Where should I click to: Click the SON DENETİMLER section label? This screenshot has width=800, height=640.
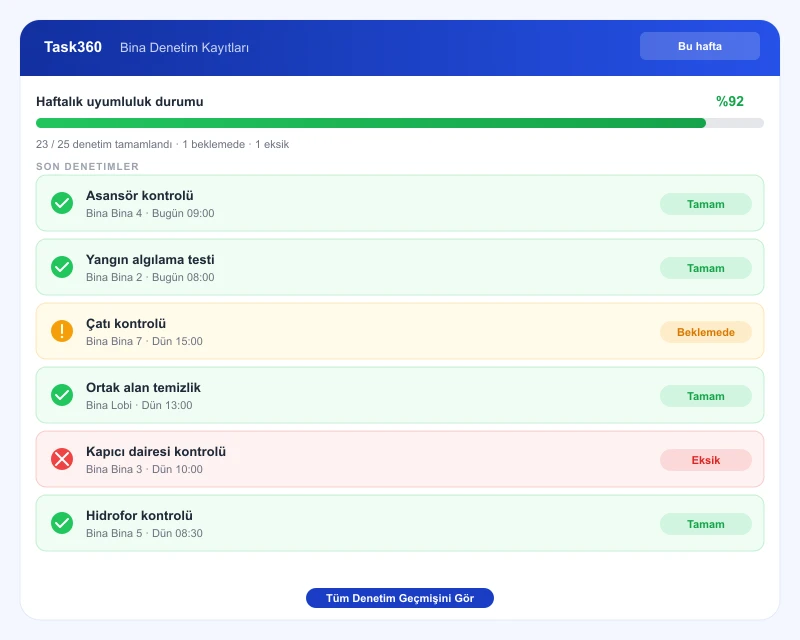click(87, 166)
